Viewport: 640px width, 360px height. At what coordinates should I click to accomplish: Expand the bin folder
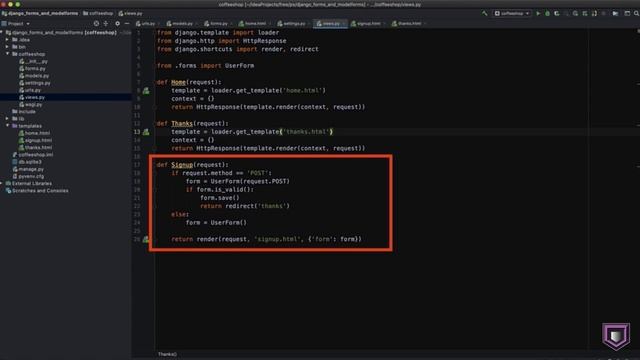pos(7,47)
